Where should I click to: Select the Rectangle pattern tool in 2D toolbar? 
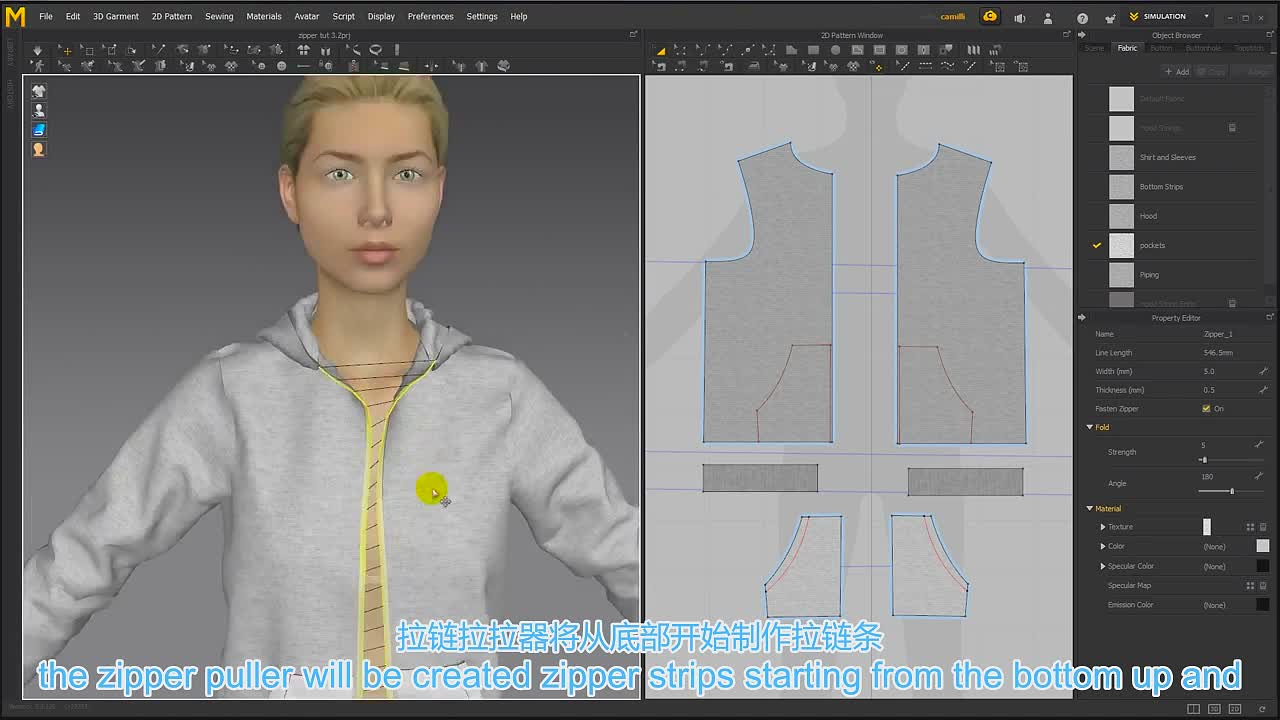(x=814, y=50)
